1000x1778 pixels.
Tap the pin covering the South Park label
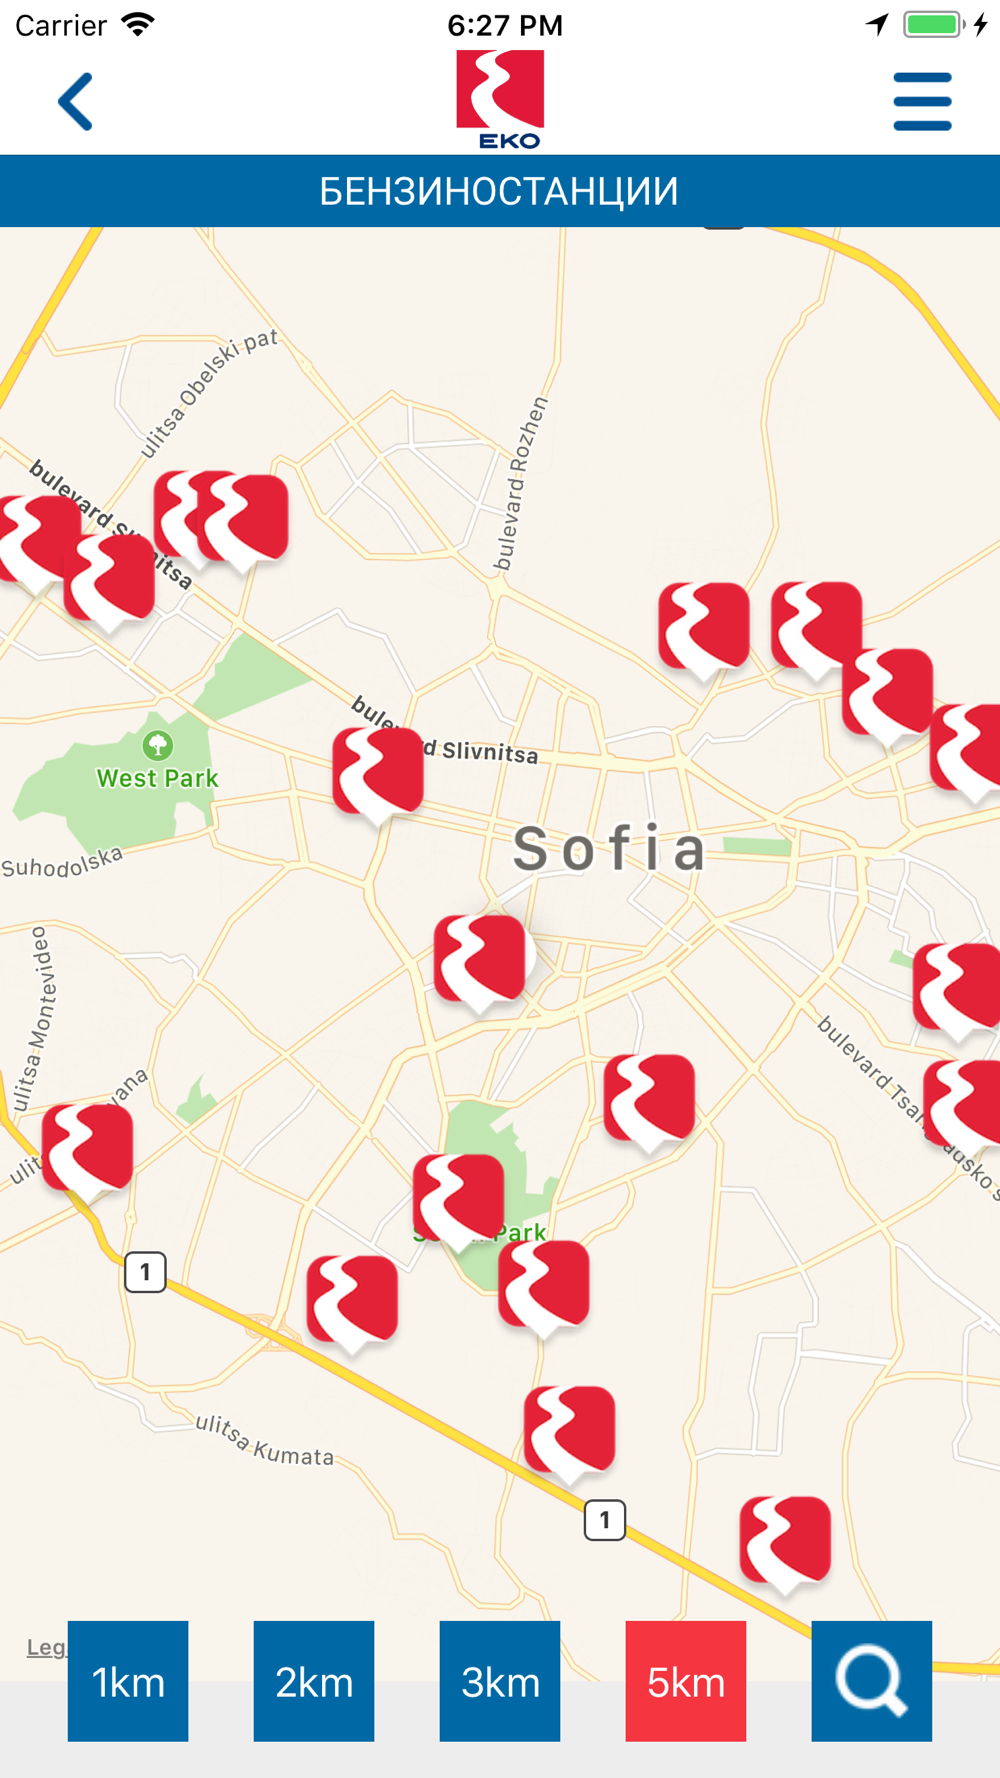tap(459, 1202)
